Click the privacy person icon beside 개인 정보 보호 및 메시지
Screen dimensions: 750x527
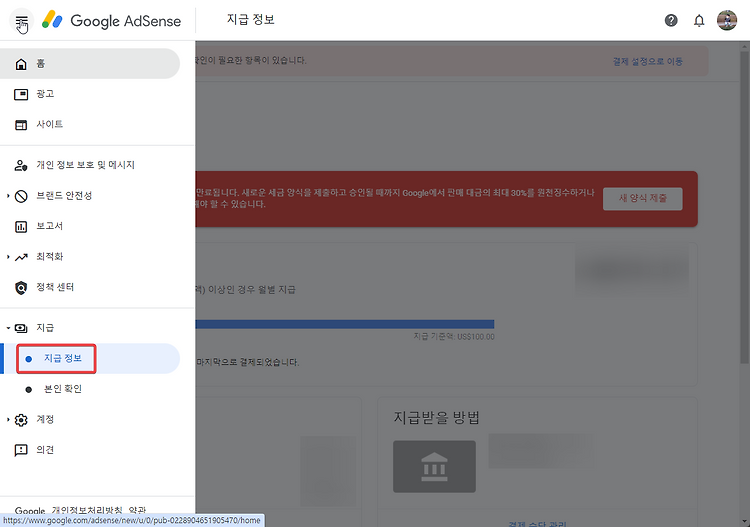pyautogui.click(x=21, y=165)
